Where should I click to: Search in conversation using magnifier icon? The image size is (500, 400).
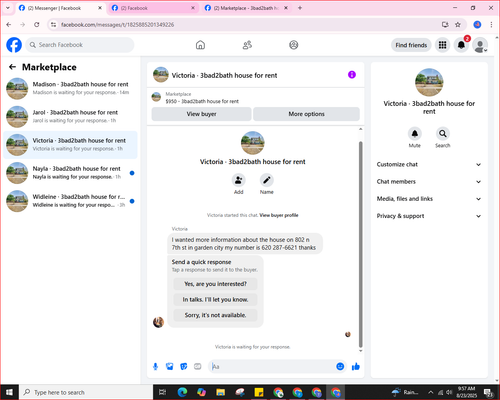[443, 134]
